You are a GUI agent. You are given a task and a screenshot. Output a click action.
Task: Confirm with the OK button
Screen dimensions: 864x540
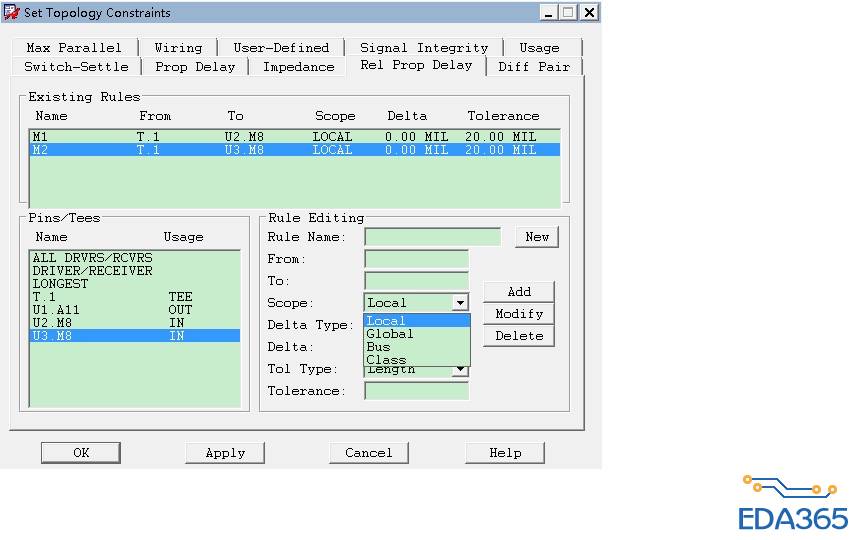(x=81, y=453)
